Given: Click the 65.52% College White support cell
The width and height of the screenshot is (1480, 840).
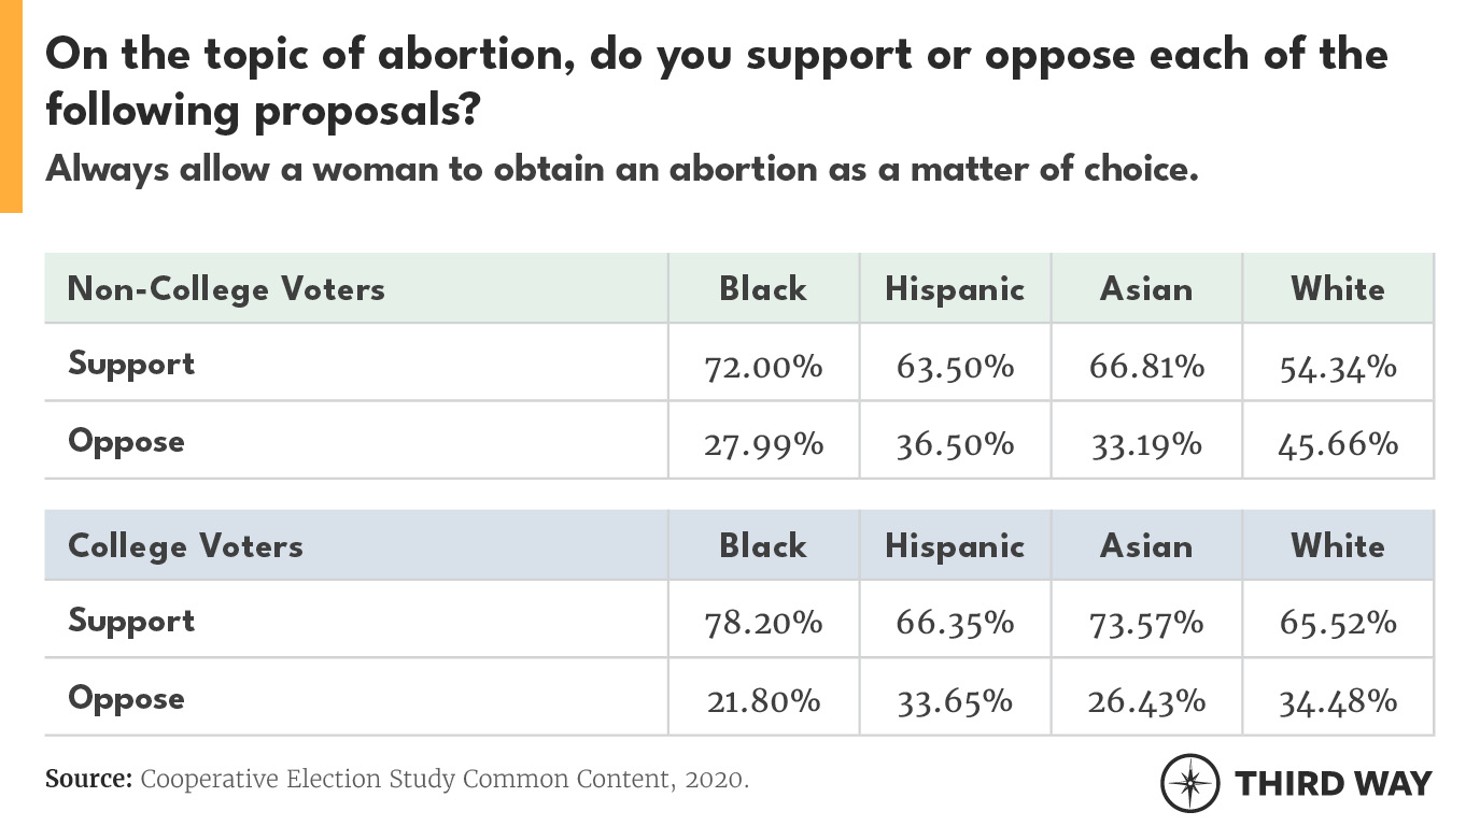Looking at the screenshot, I should pos(1337,623).
